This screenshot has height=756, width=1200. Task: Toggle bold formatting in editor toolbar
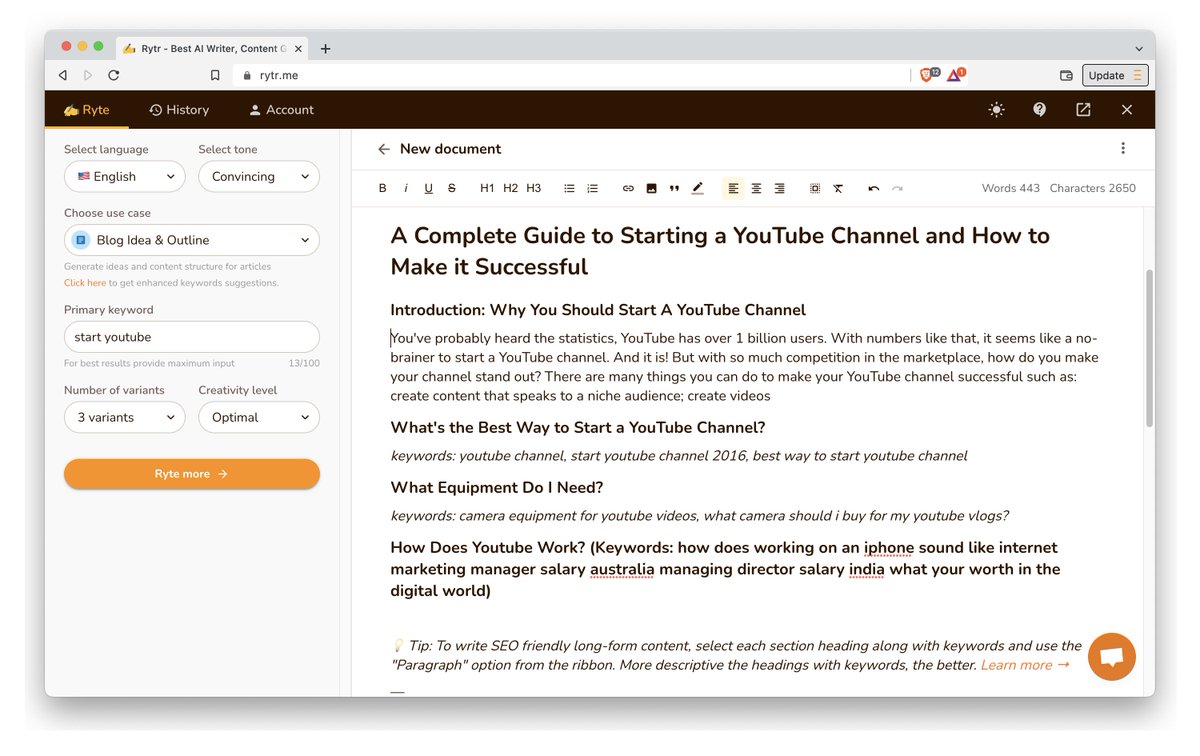click(x=382, y=188)
